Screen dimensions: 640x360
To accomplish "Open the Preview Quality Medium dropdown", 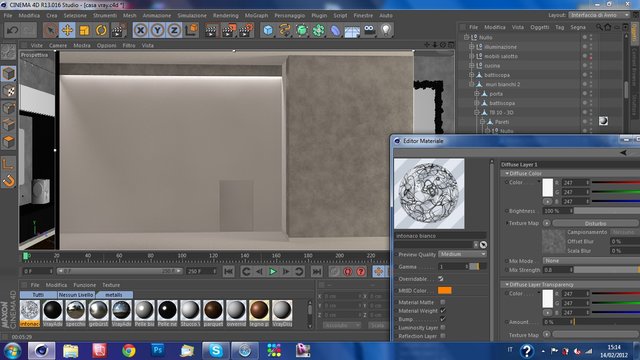I will [462, 254].
